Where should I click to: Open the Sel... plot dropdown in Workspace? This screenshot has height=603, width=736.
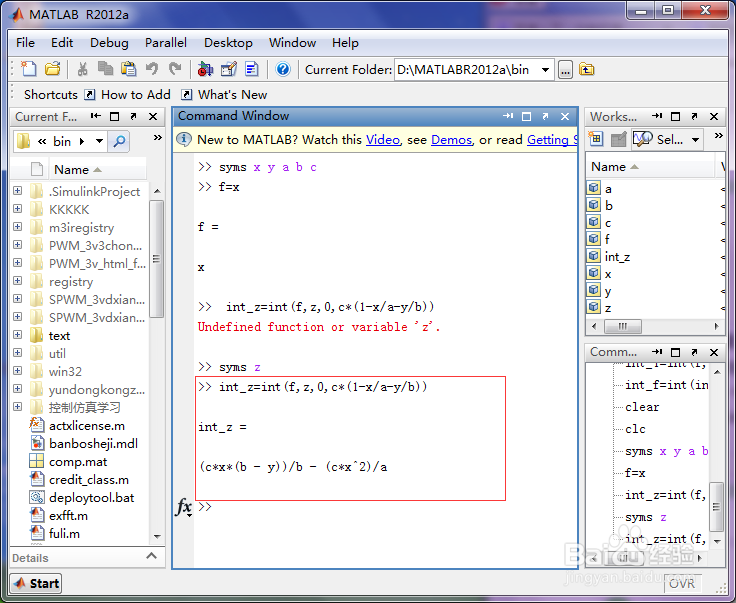coord(696,139)
